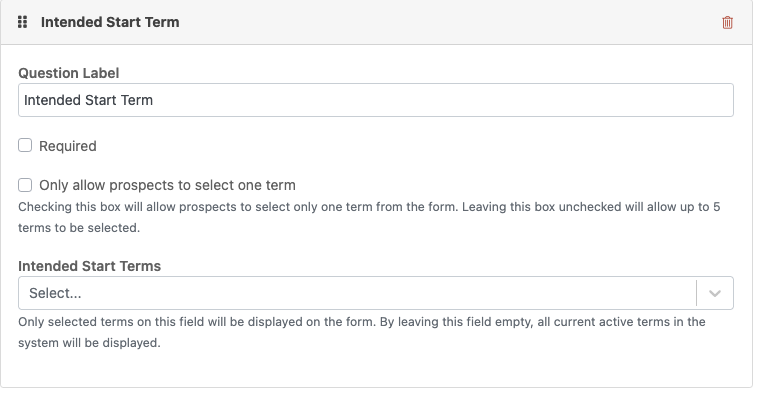Delete question using red trash icon
760x393 pixels.
[x=727, y=22]
